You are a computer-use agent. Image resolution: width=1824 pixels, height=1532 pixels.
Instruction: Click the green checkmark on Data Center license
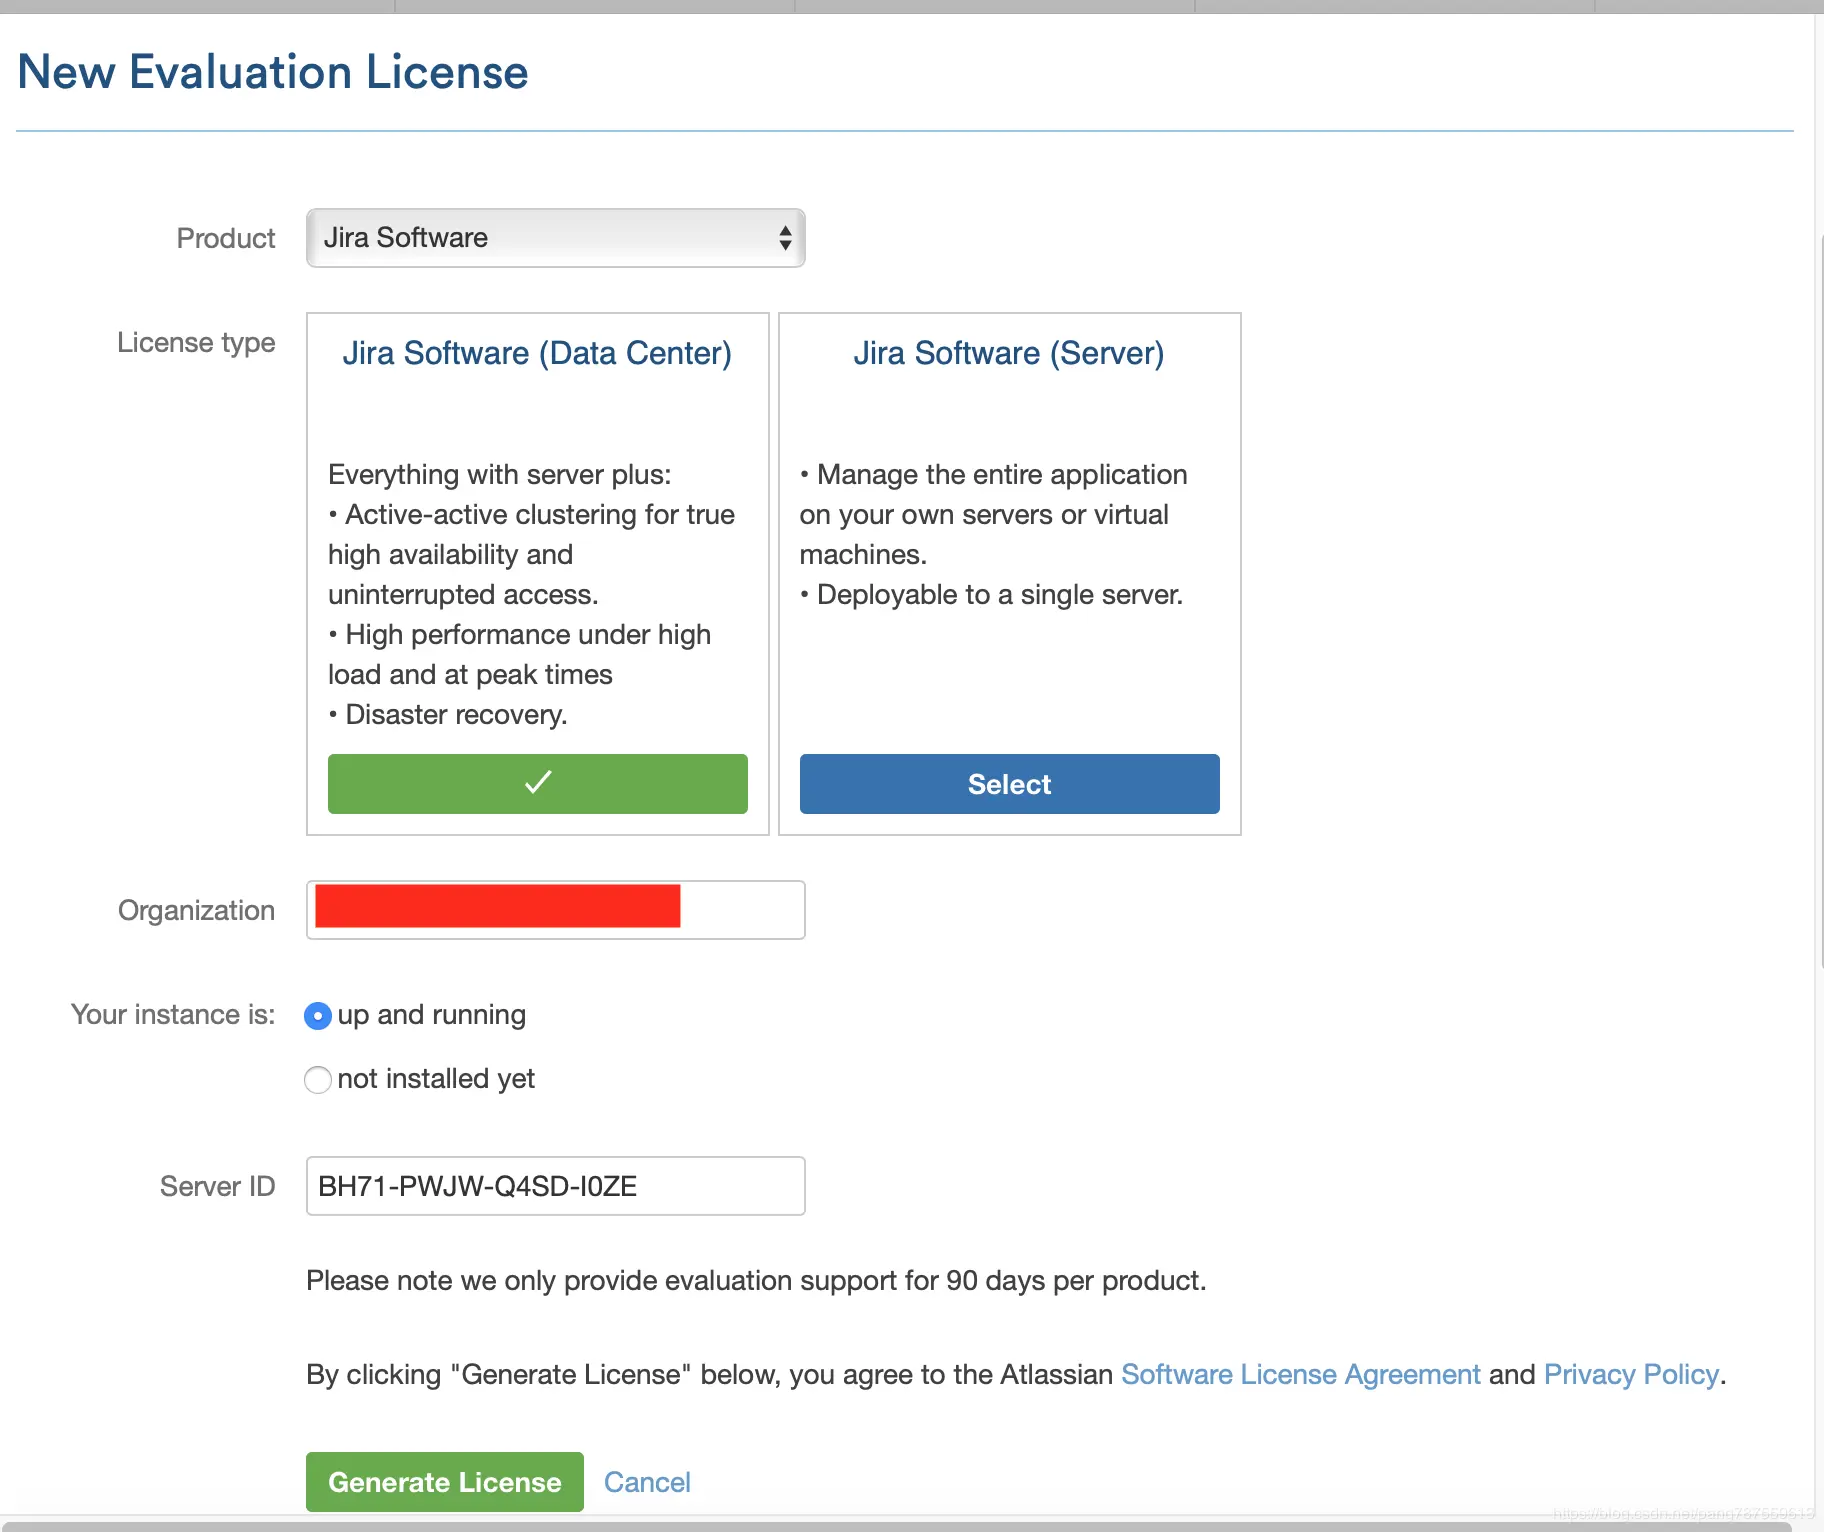coord(537,783)
